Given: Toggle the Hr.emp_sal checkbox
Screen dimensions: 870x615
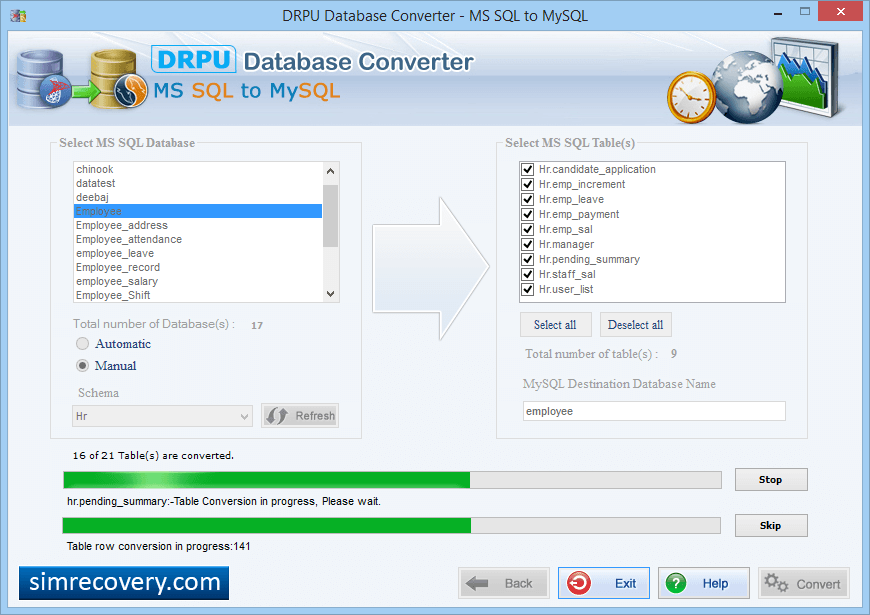Looking at the screenshot, I should point(527,229).
